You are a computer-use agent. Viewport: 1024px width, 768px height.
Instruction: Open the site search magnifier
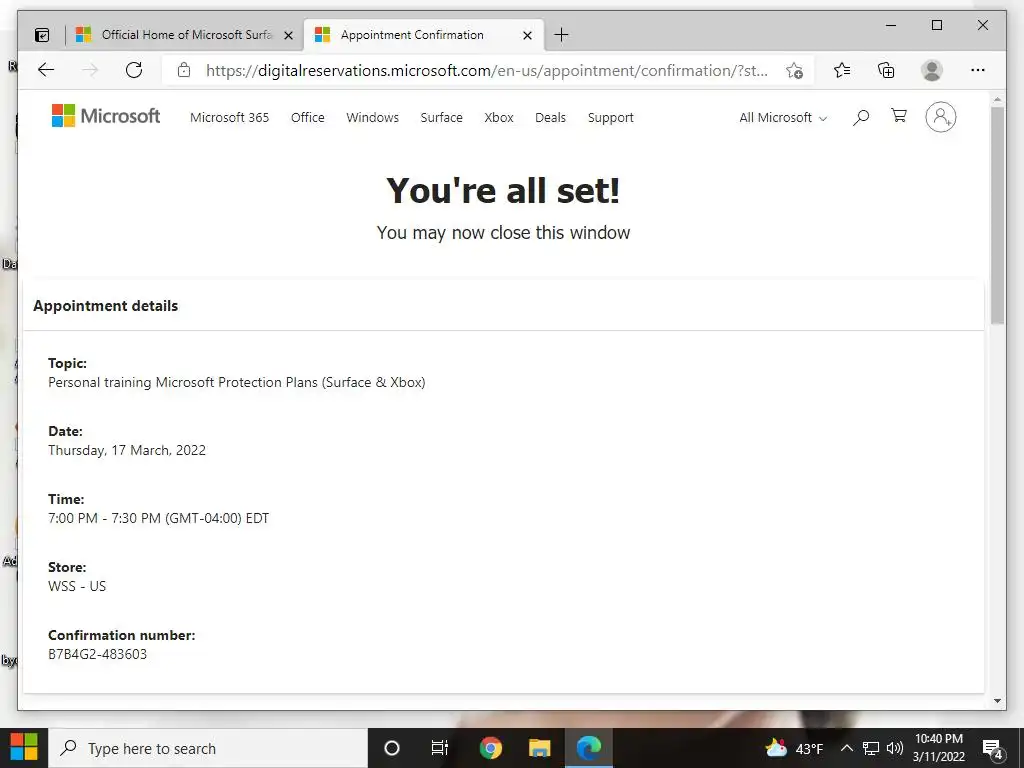click(861, 118)
